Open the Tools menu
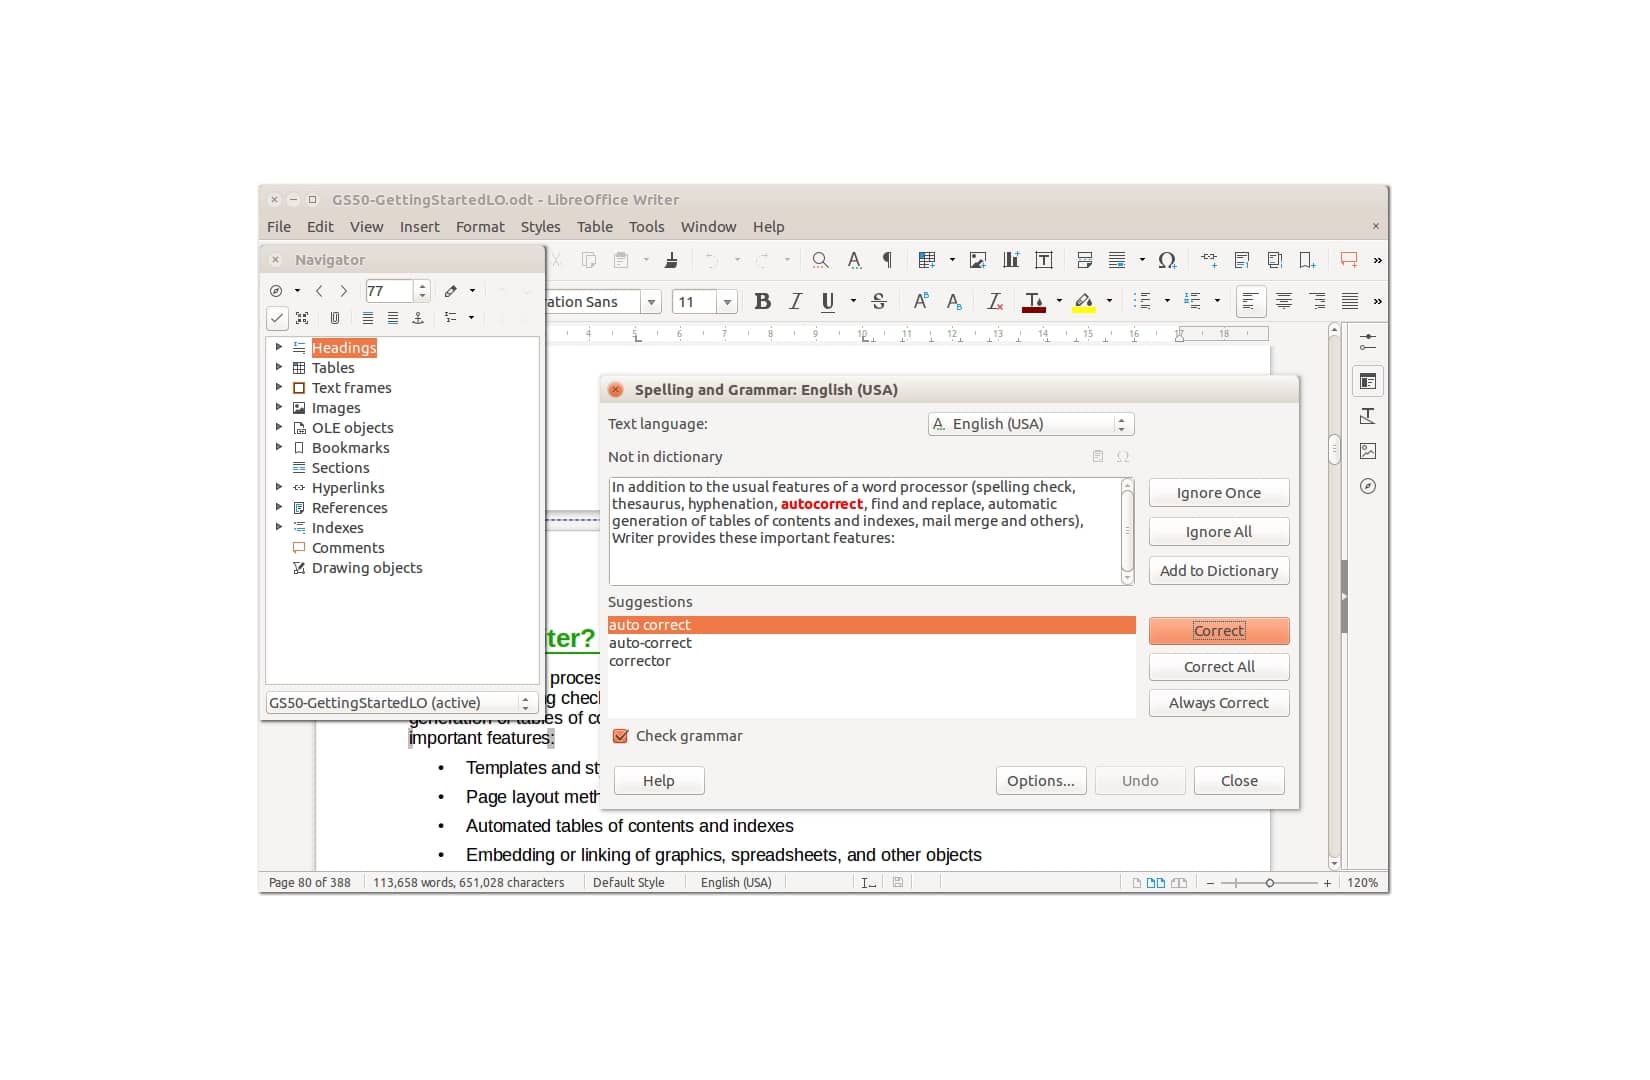 coord(646,227)
